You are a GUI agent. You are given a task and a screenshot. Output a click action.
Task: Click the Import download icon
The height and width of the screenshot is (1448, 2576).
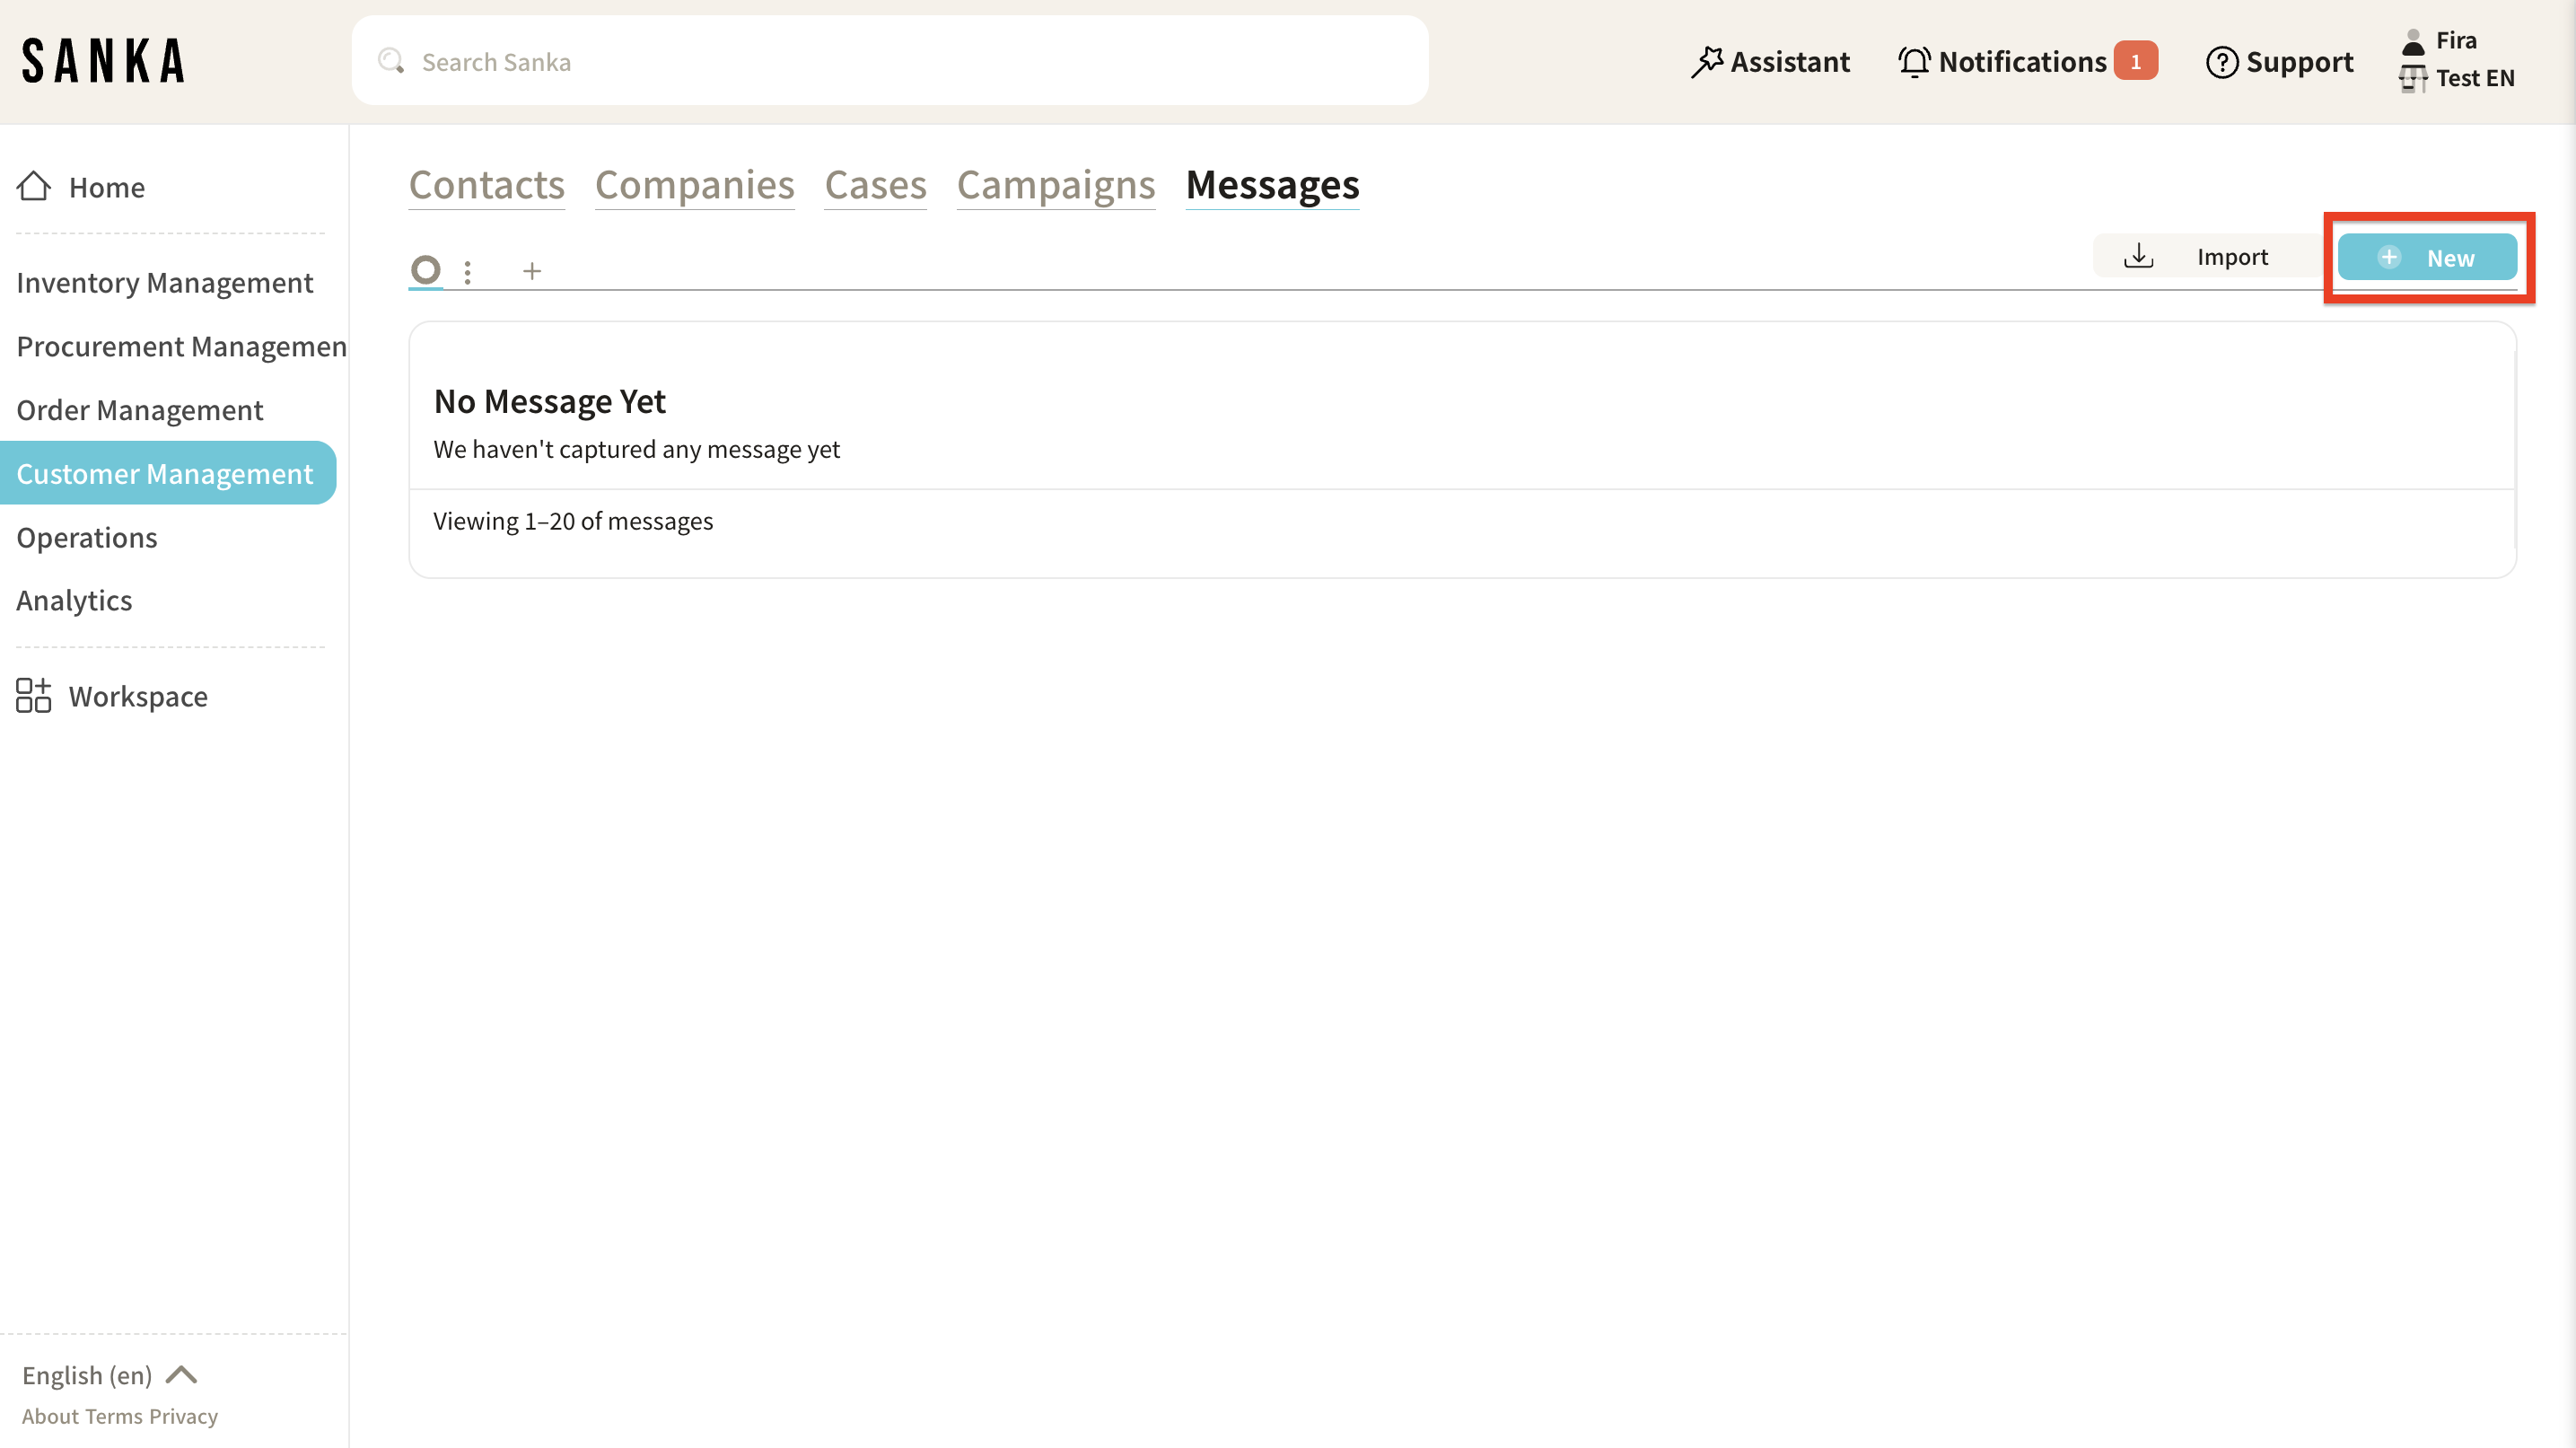2138,256
